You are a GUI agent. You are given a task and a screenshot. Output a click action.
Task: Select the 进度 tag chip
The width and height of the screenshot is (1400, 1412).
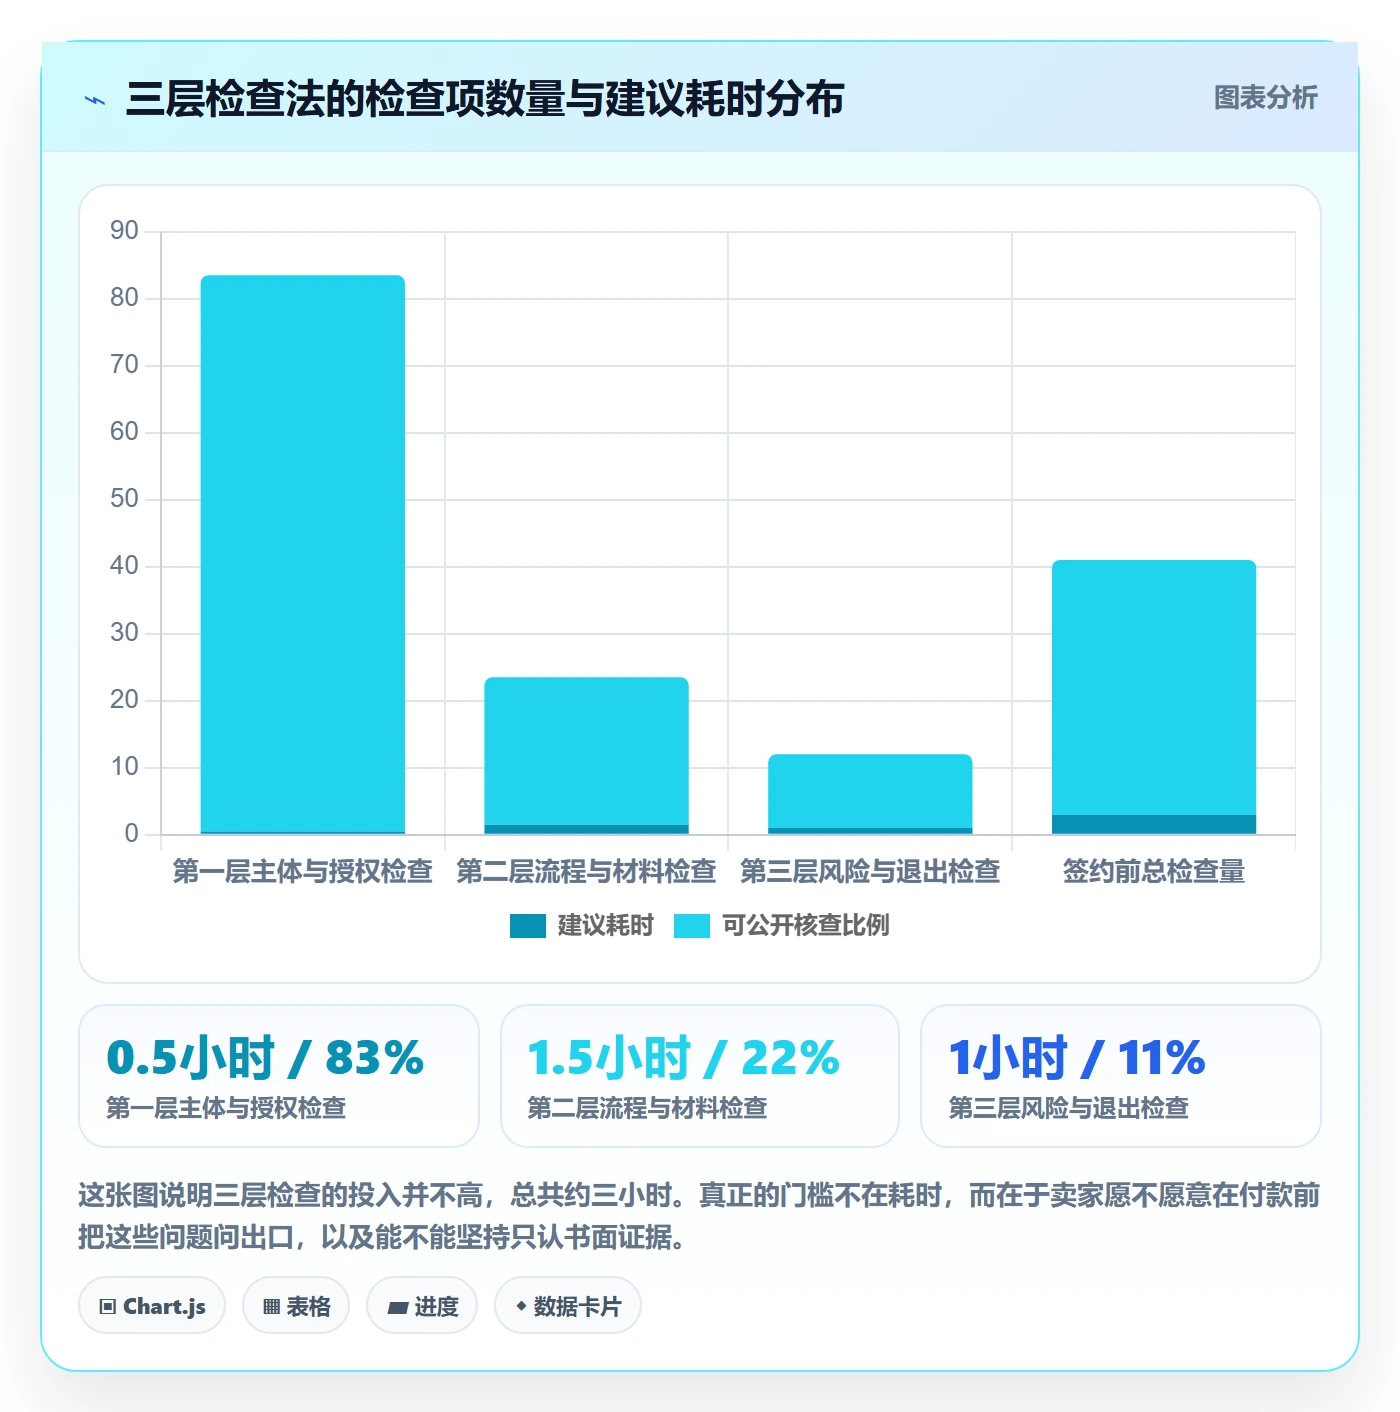coord(422,1306)
